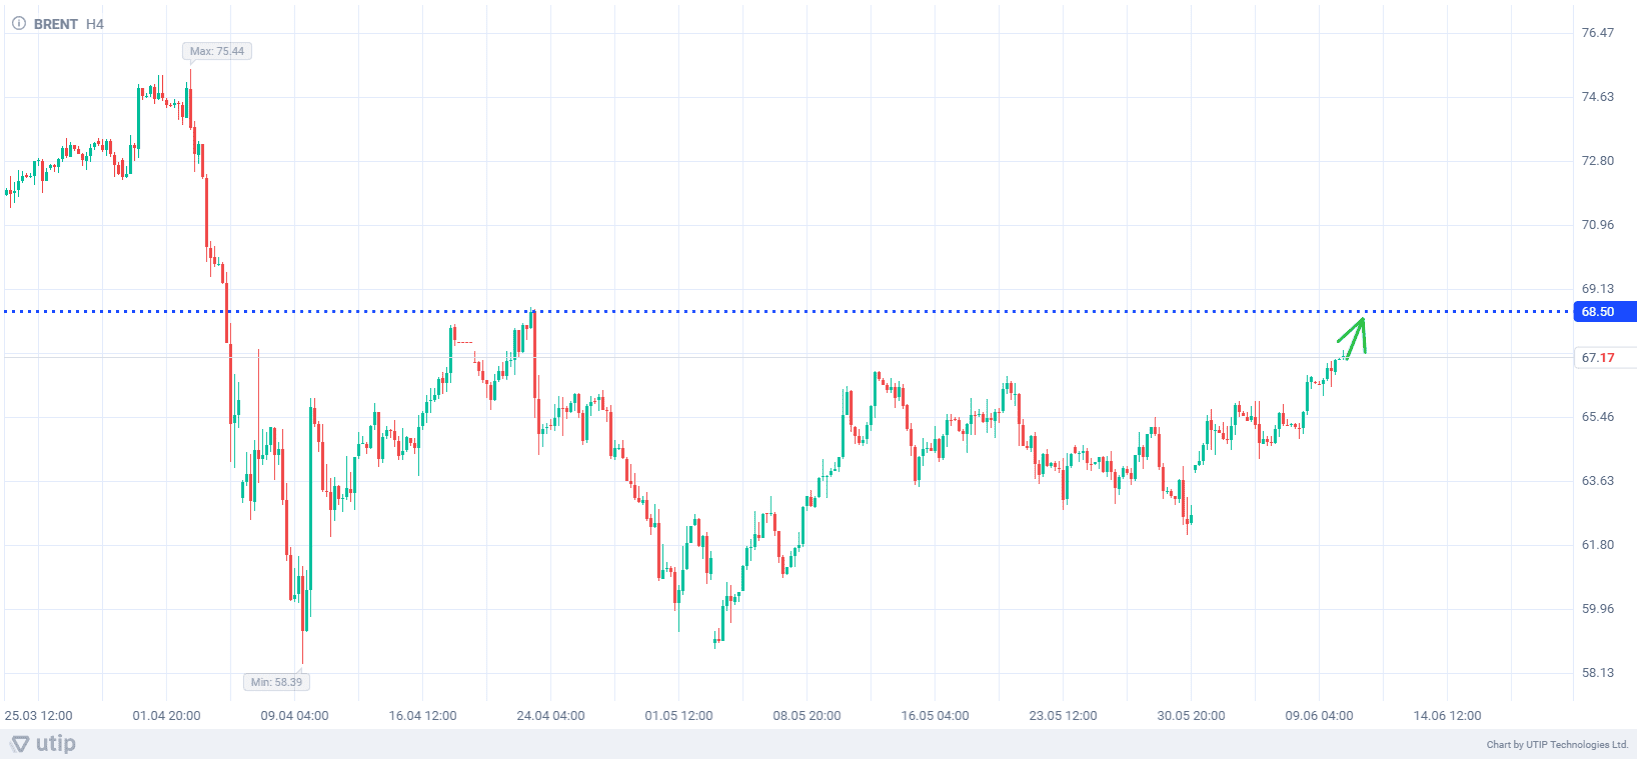Click the info icon beside BRENT
1637x759 pixels.
tap(18, 24)
